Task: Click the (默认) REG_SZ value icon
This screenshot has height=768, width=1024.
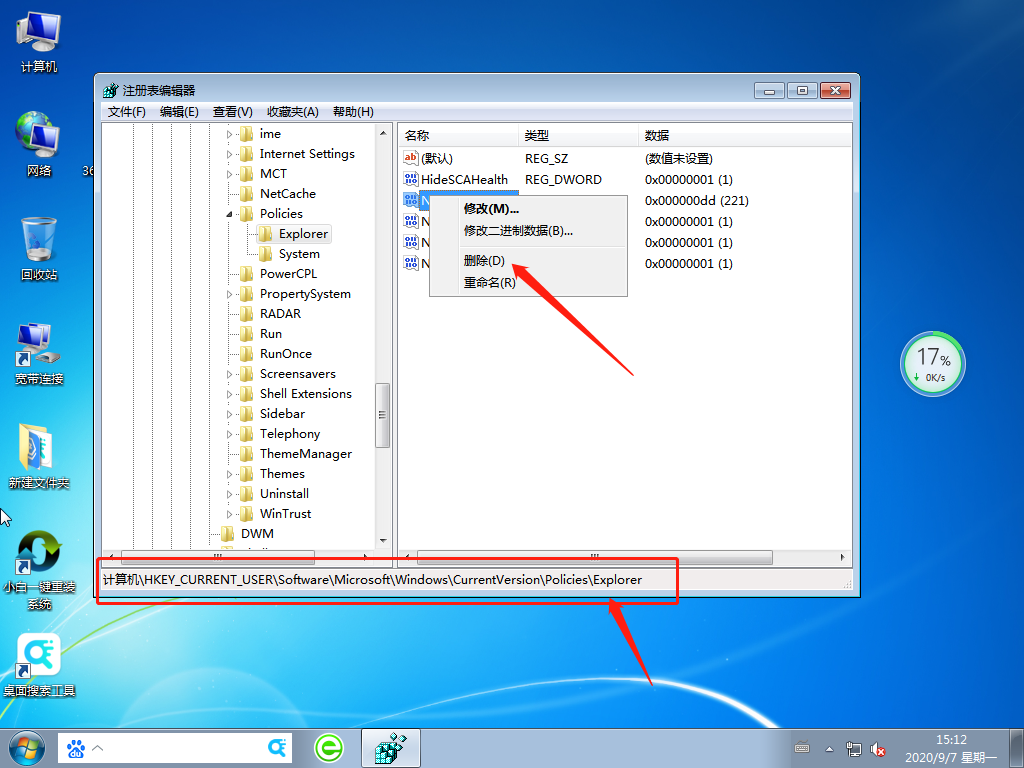Action: [412, 158]
